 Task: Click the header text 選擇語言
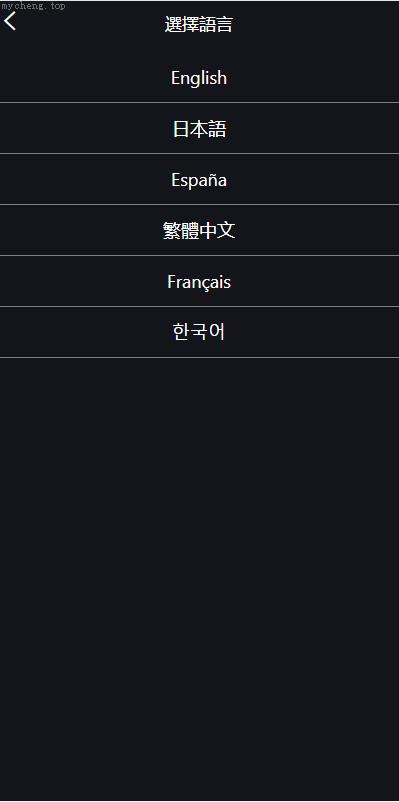pyautogui.click(x=199, y=25)
